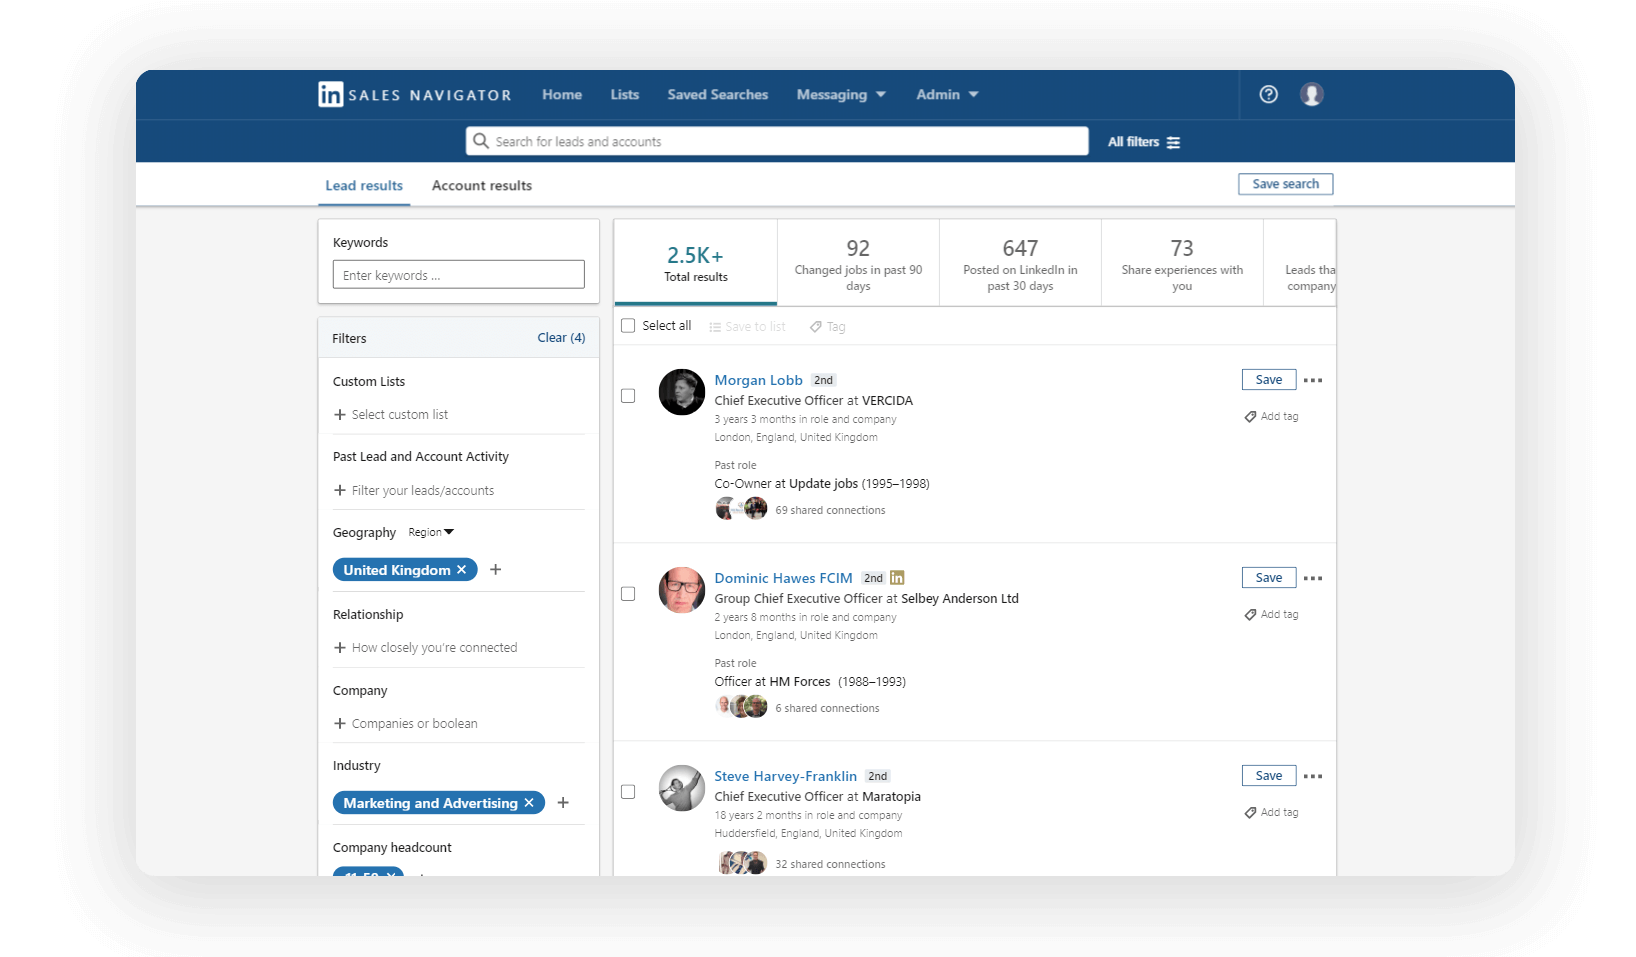The height and width of the screenshot is (957, 1636).
Task: View Dominic Hawes' shared connections avatars
Action: [741, 707]
